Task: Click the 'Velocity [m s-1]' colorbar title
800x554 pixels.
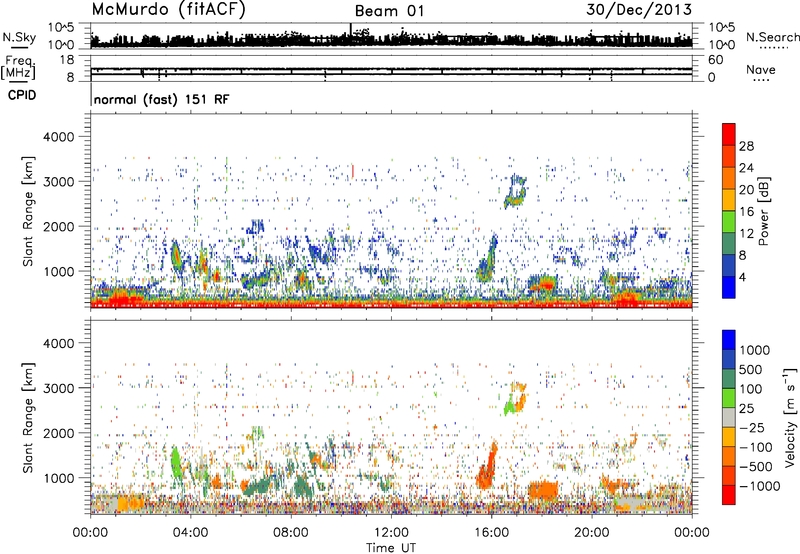Action: 790,417
